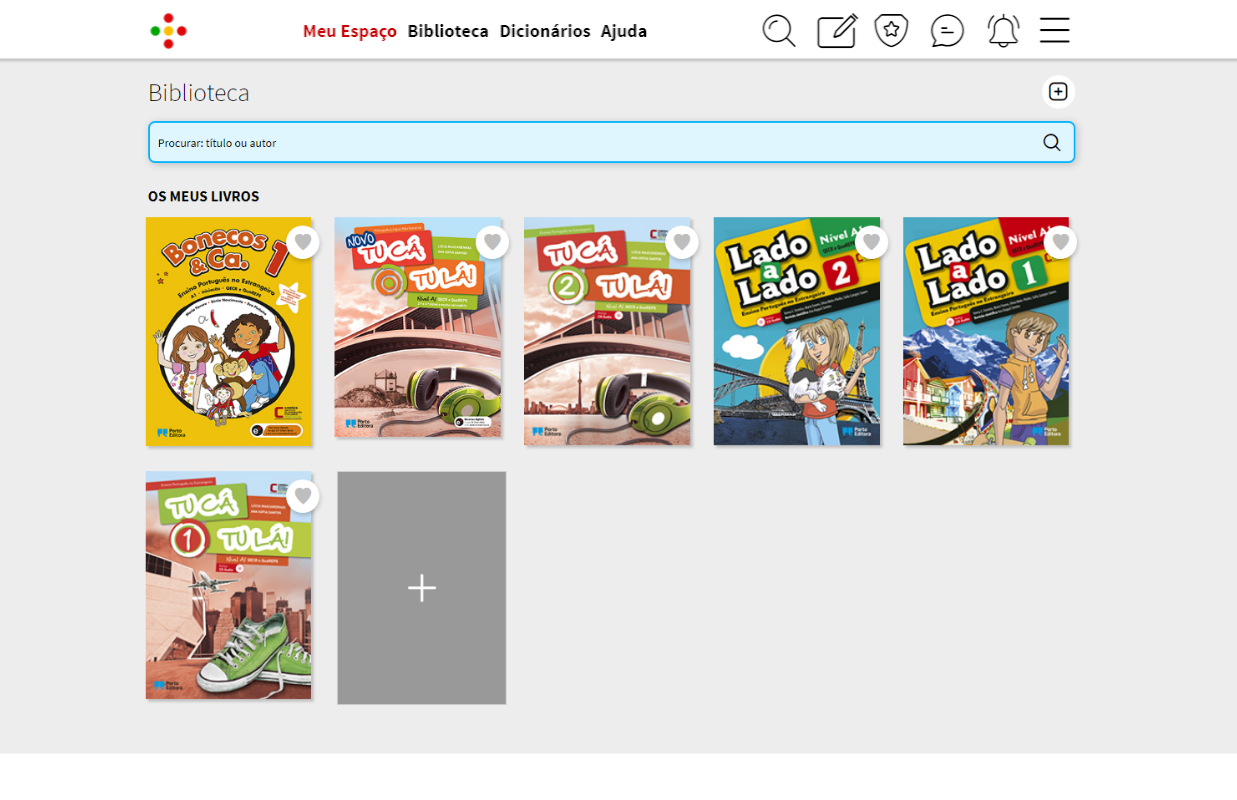Favorite the Tu cá Tu lá 2 book
The width and height of the screenshot is (1237, 800).
[x=682, y=242]
